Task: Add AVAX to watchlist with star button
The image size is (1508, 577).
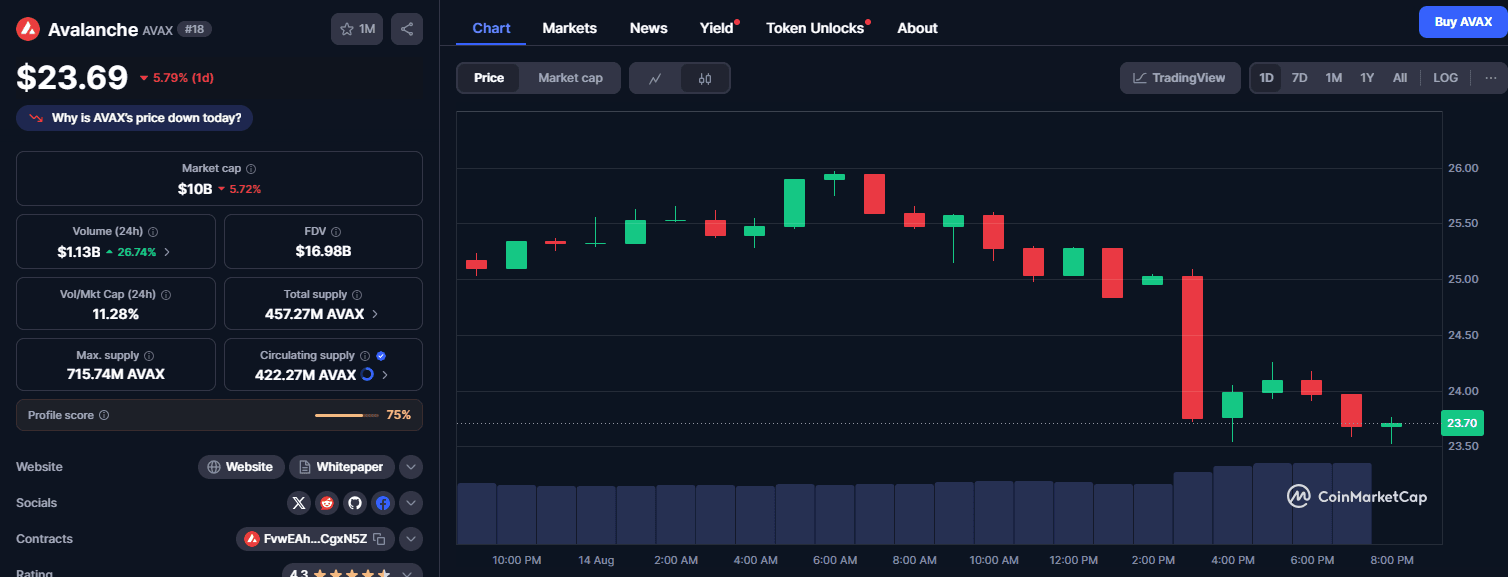Action: pyautogui.click(x=357, y=29)
